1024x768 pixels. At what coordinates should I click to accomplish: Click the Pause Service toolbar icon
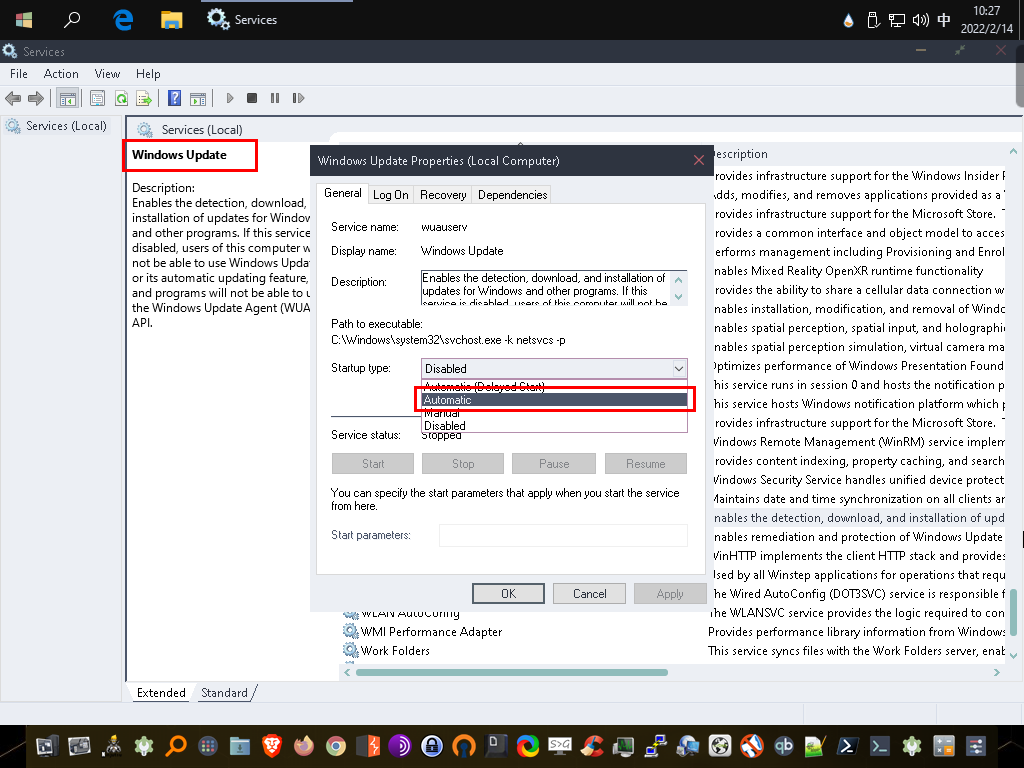[x=275, y=98]
